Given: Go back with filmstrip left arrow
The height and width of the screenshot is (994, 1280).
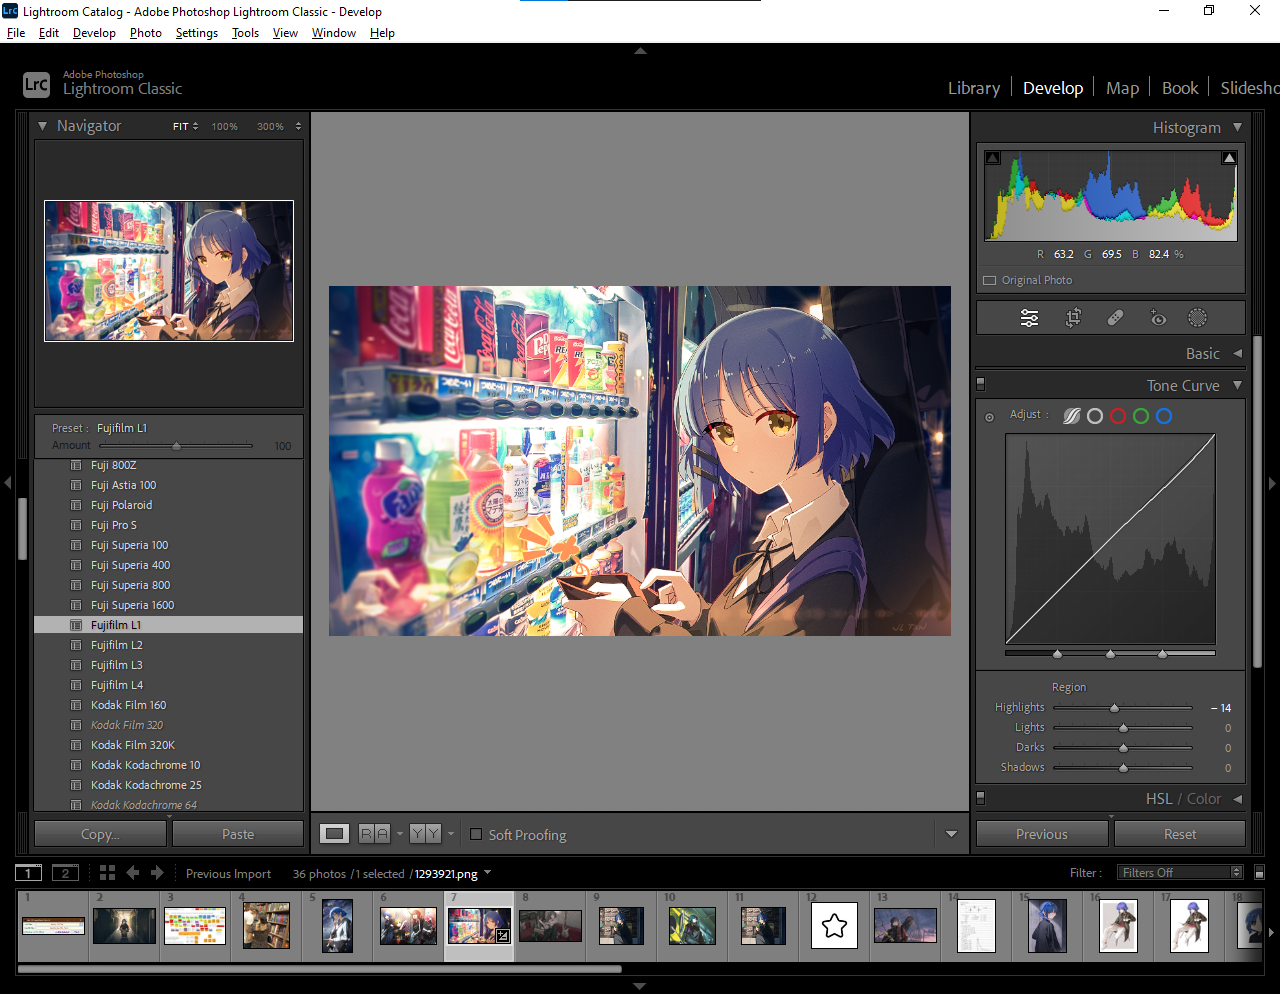Looking at the screenshot, I should [x=132, y=873].
